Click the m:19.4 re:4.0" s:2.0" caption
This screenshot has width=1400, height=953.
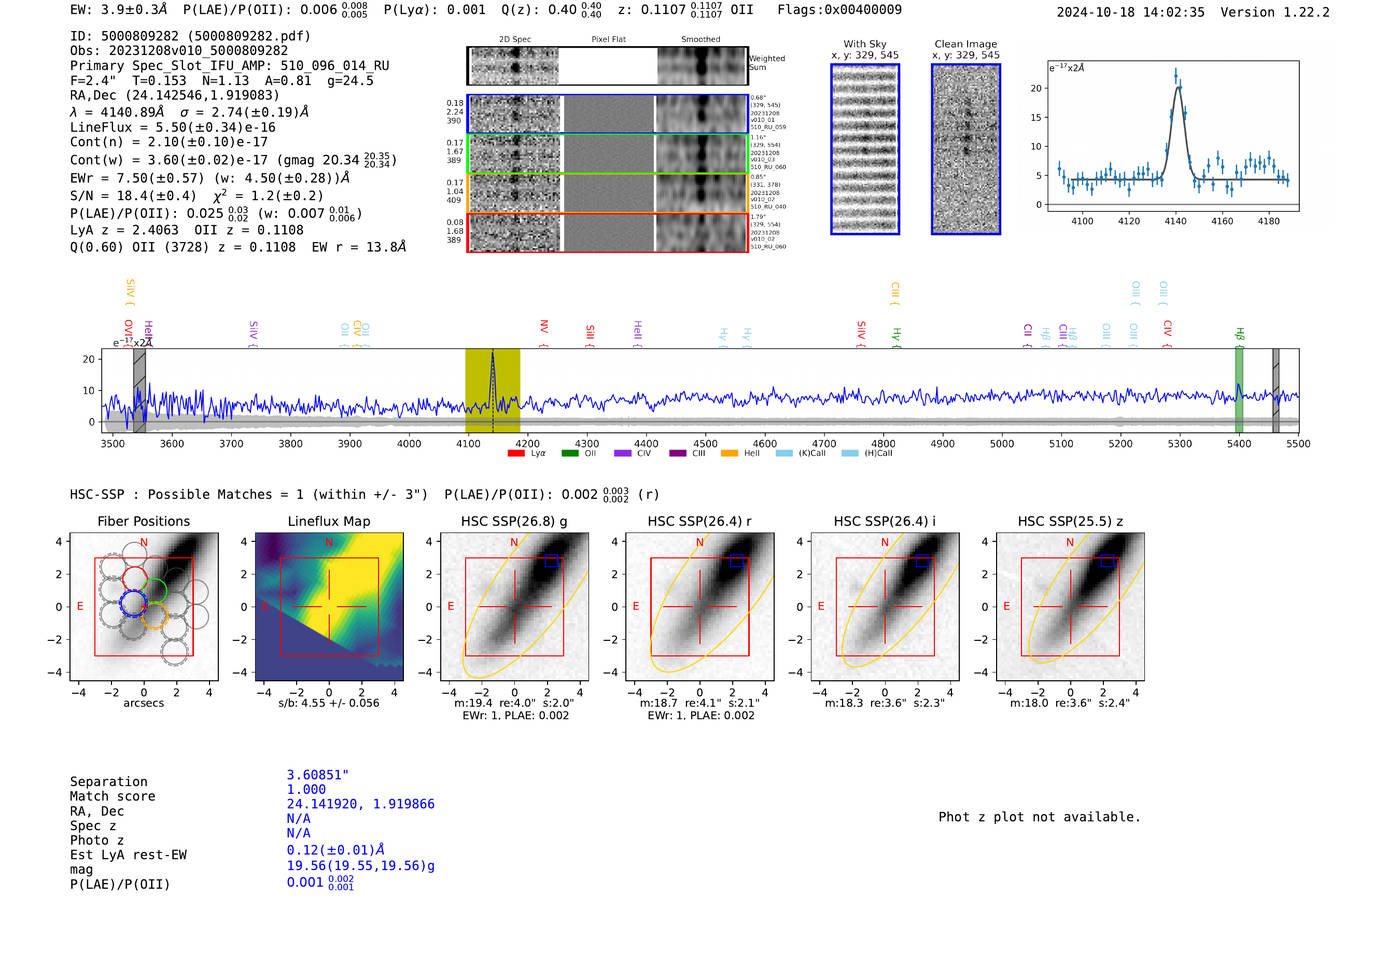(x=514, y=703)
